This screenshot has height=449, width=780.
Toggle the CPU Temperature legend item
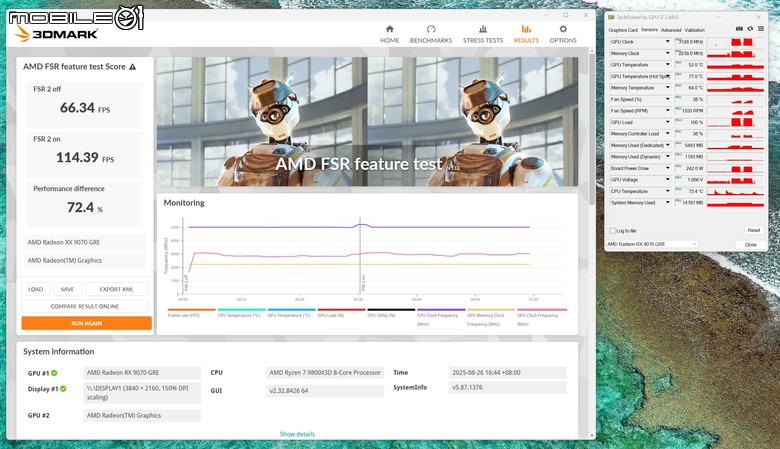(x=239, y=315)
